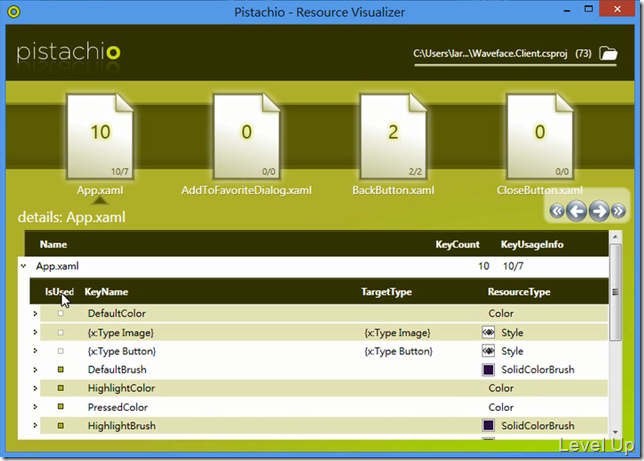Select the BackButton.xaml file card

(393, 136)
